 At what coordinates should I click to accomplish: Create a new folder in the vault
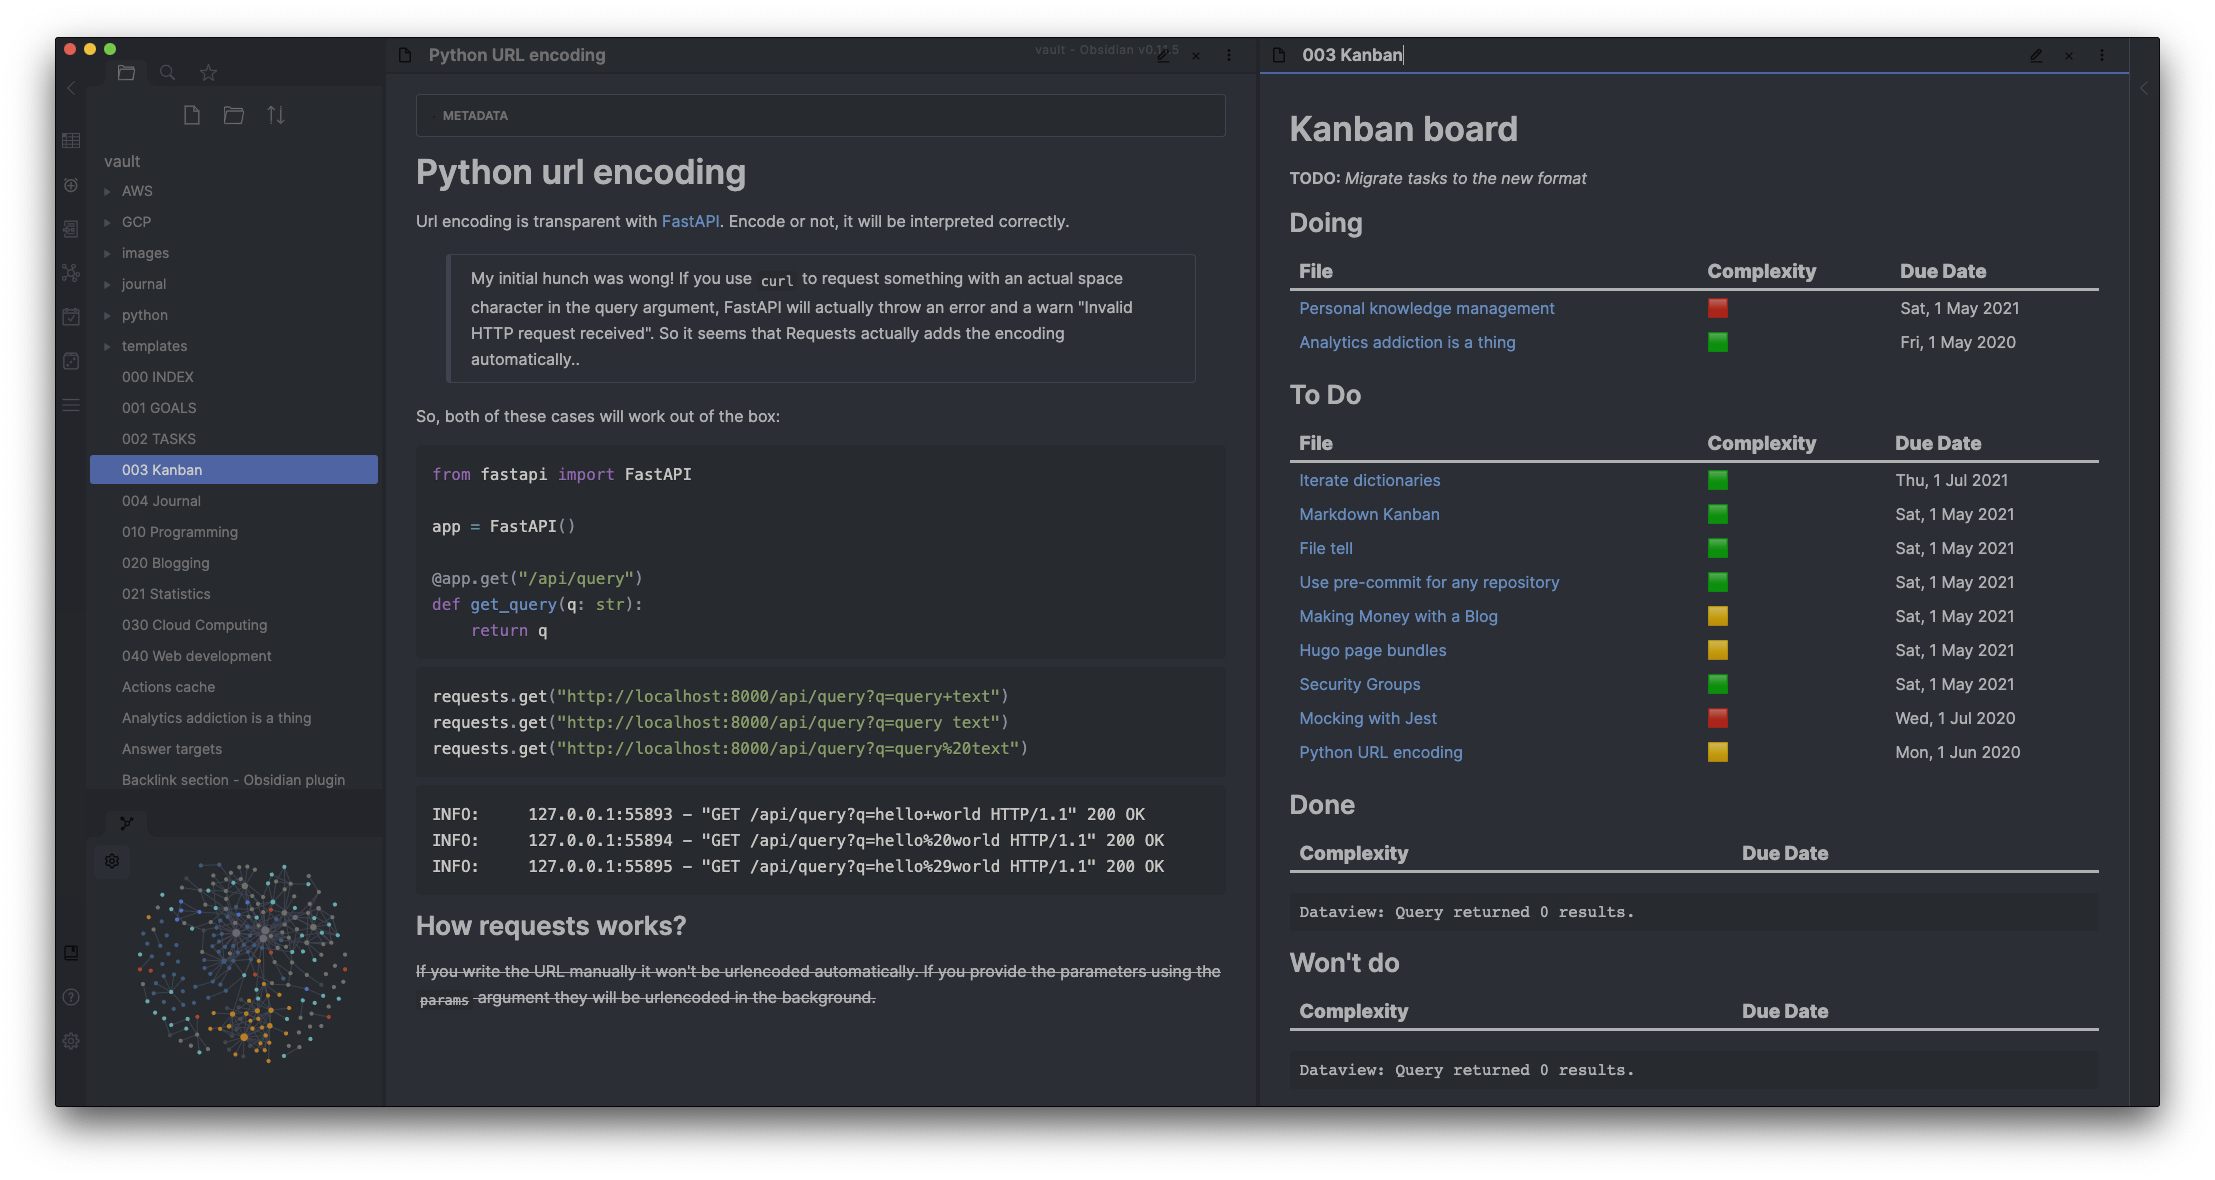pos(234,115)
